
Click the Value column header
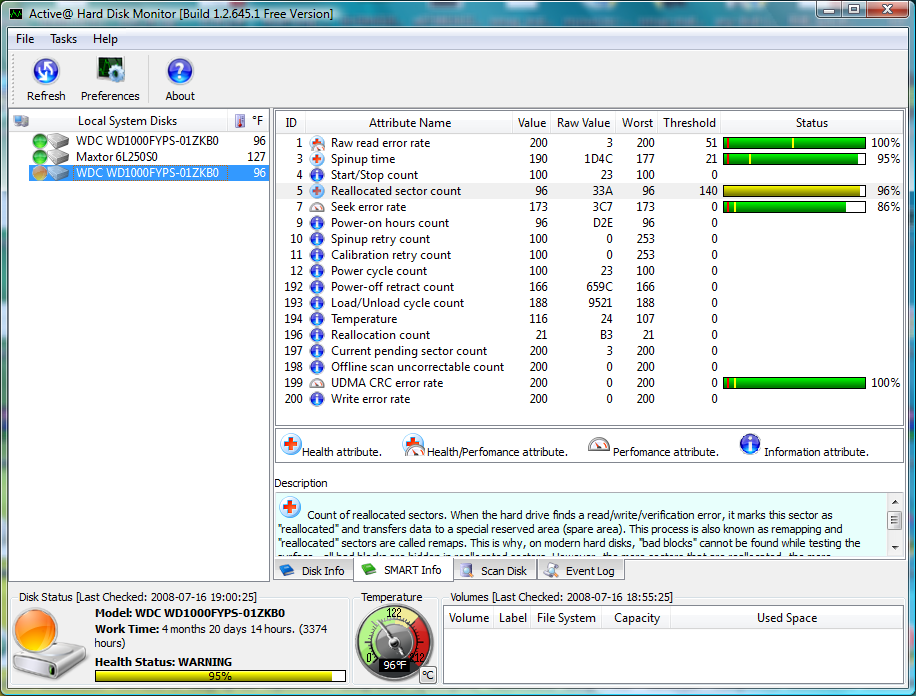(x=532, y=123)
